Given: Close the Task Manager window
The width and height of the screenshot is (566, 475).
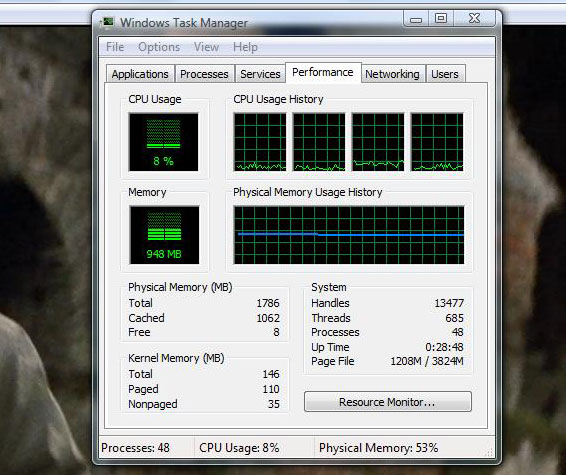Looking at the screenshot, I should point(474,19).
